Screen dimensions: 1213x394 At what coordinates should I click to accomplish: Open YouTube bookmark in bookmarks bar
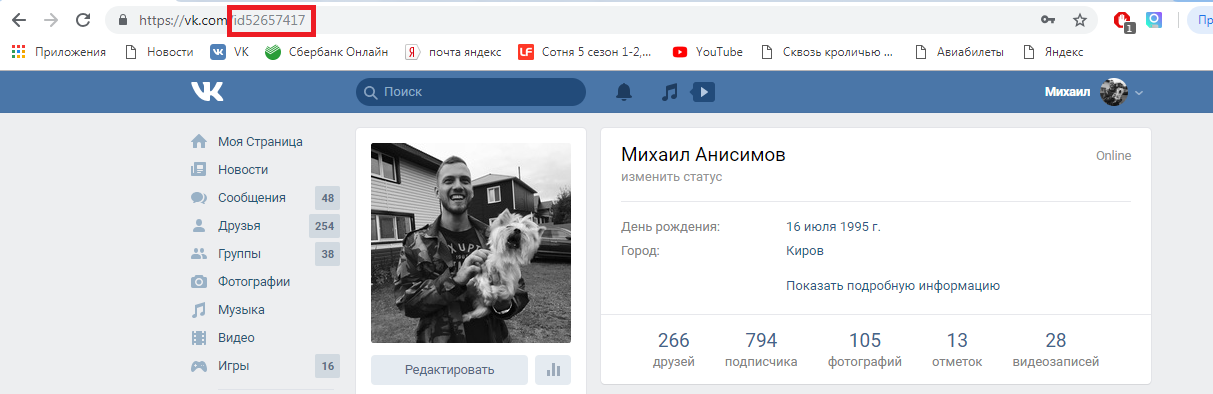click(x=708, y=51)
